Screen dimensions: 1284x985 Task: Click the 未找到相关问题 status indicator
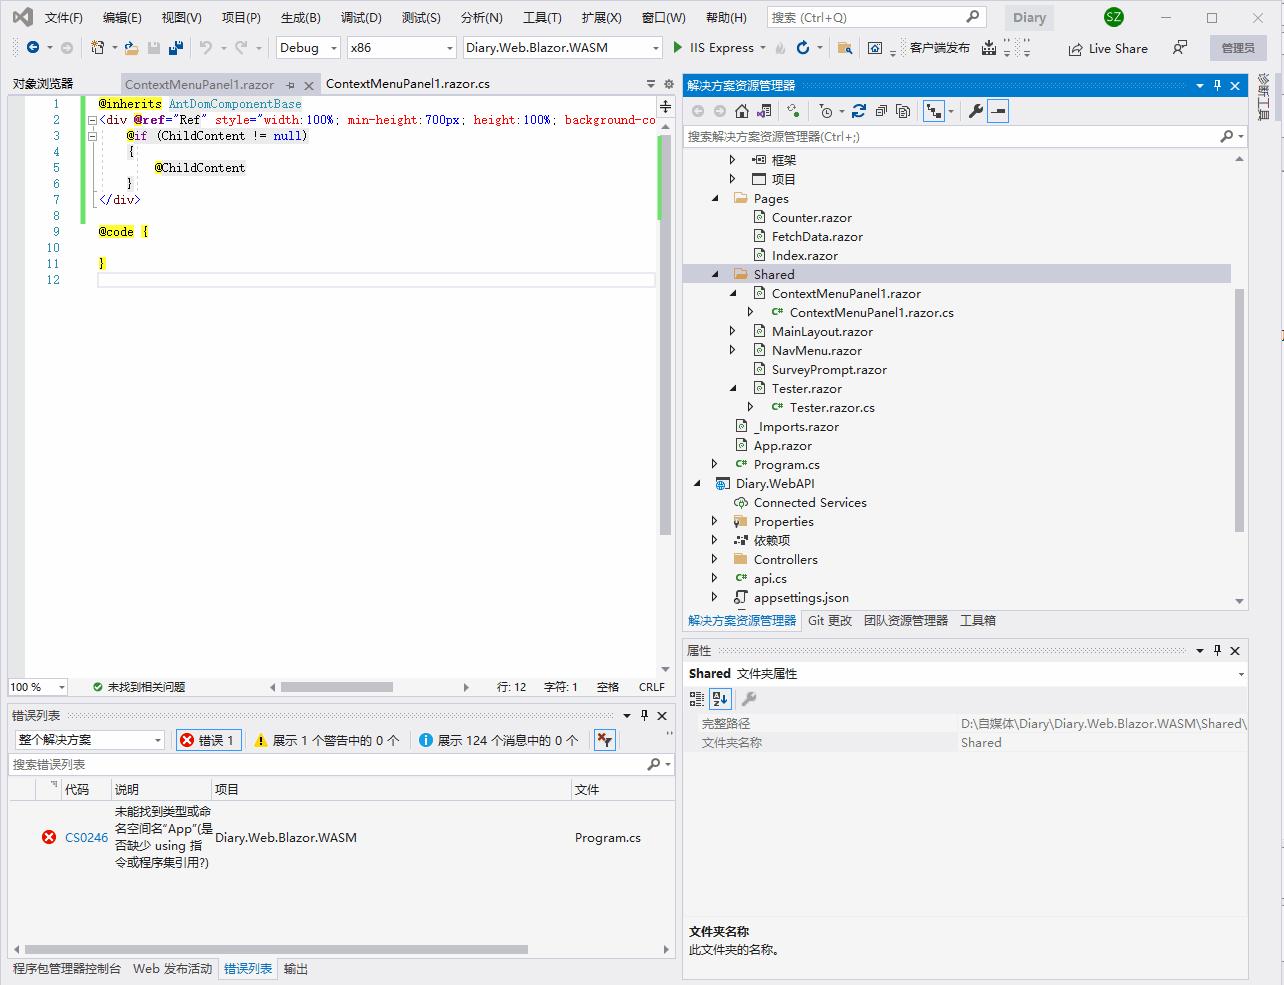coord(138,687)
